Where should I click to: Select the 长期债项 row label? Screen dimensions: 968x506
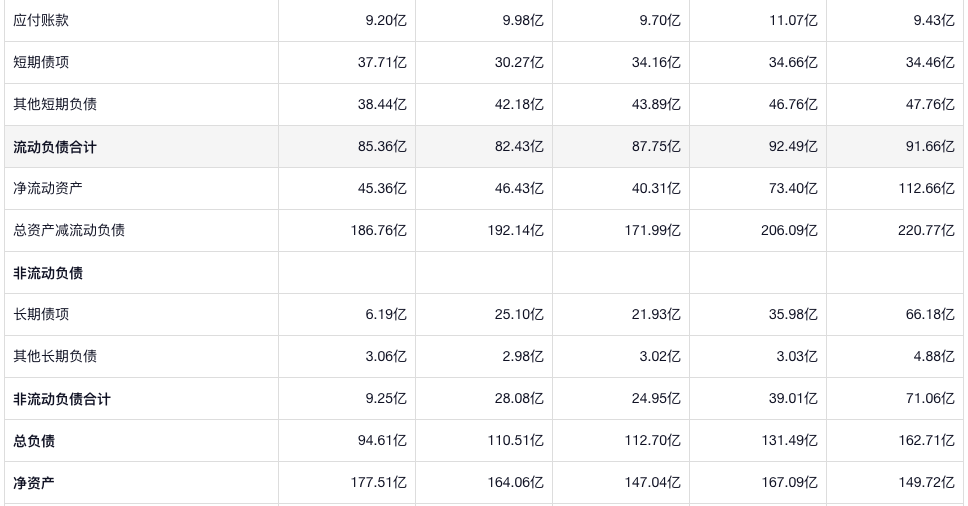(x=41, y=315)
